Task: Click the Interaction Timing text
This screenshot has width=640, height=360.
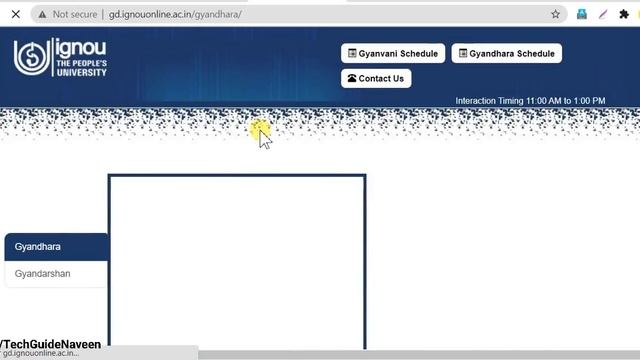Action: tap(530, 101)
